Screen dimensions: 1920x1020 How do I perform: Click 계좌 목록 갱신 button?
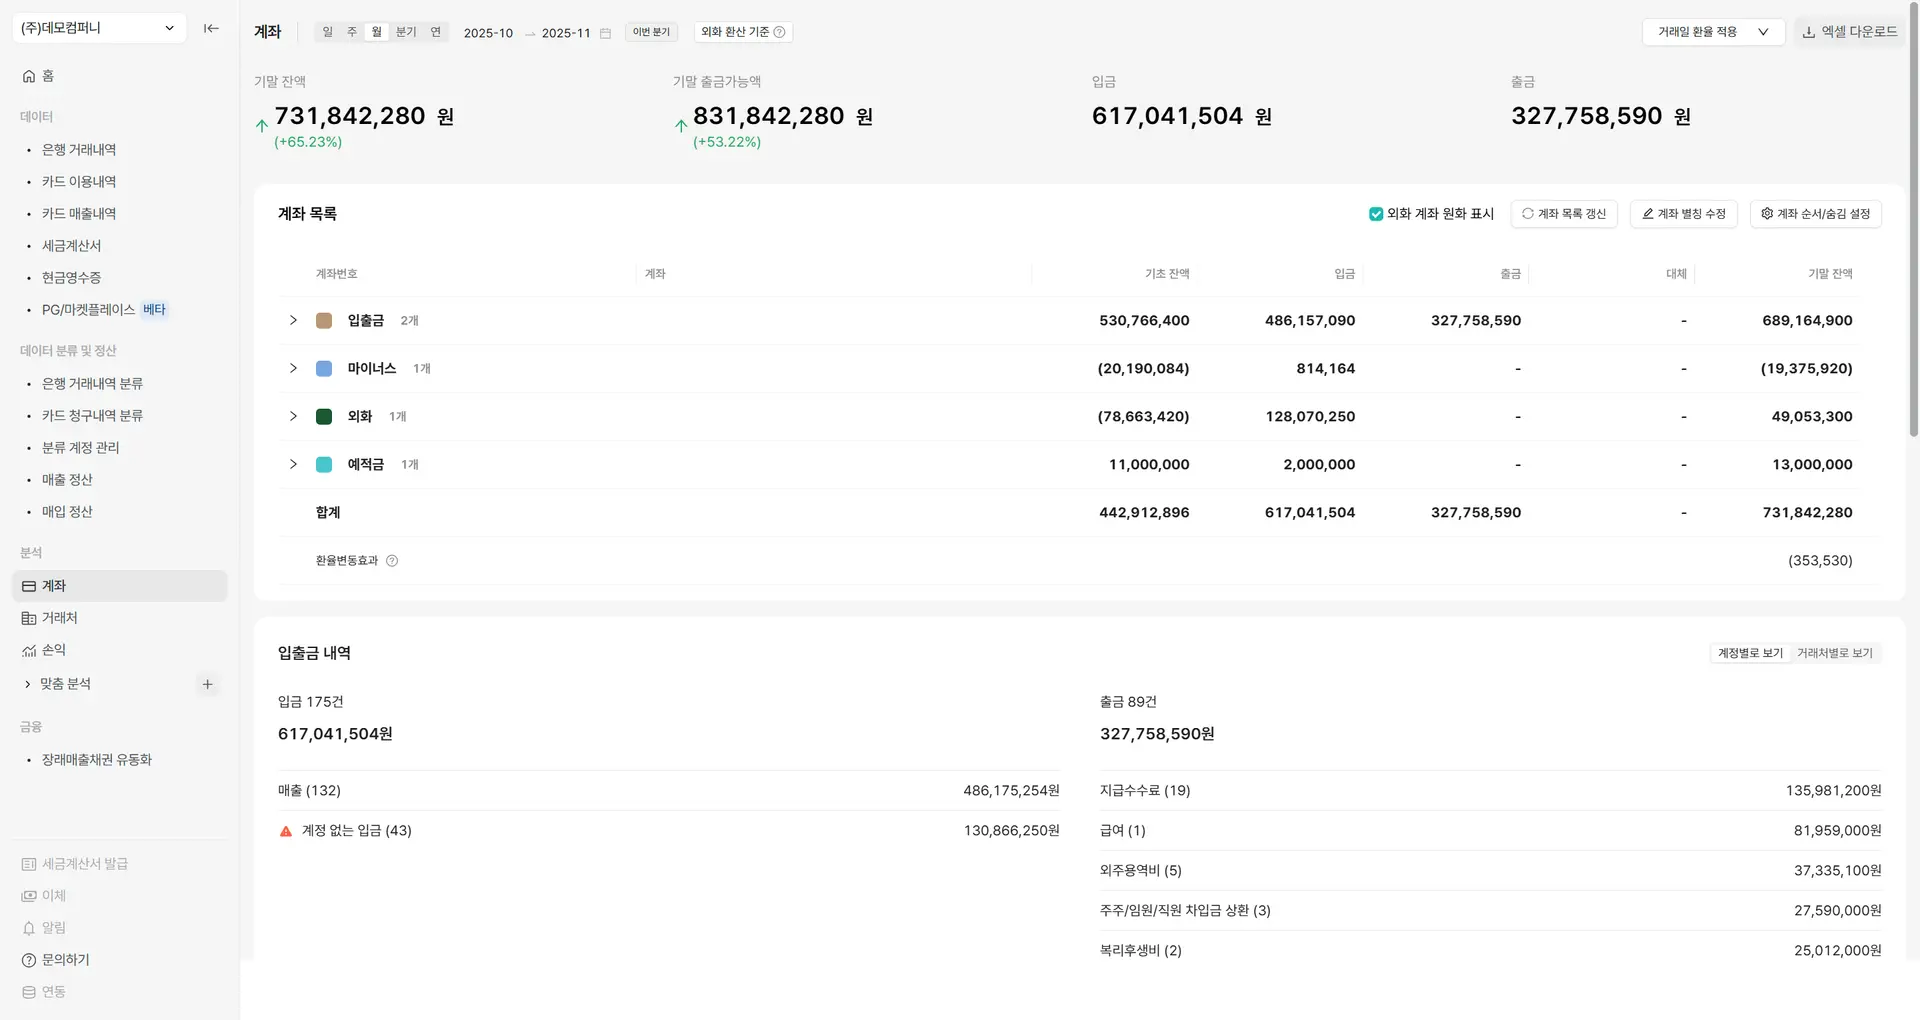(1563, 214)
